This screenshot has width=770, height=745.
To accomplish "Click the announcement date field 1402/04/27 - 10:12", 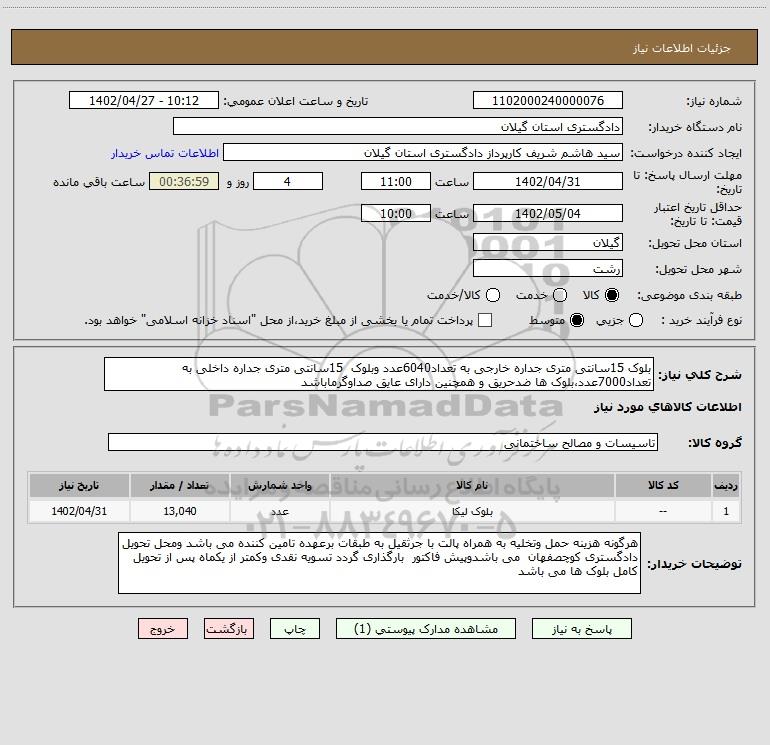I will pos(144,101).
